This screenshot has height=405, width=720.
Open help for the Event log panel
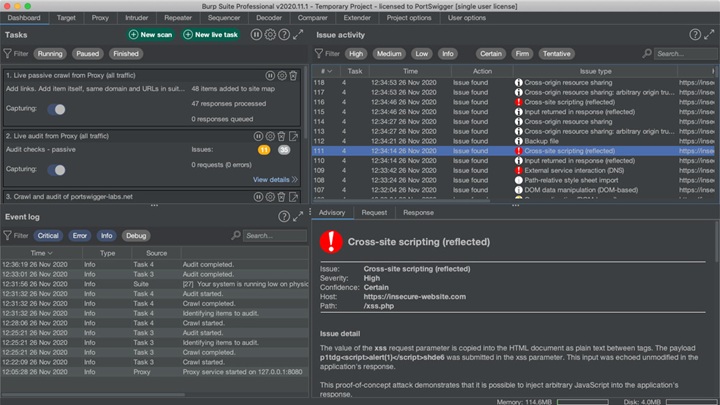(282, 217)
